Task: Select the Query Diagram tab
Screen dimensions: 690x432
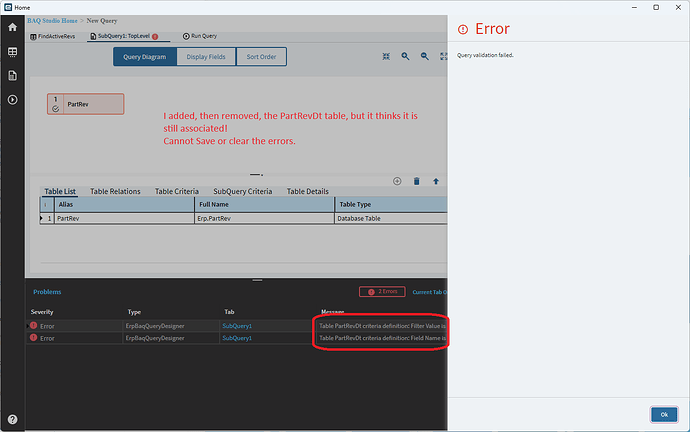Action: point(145,57)
